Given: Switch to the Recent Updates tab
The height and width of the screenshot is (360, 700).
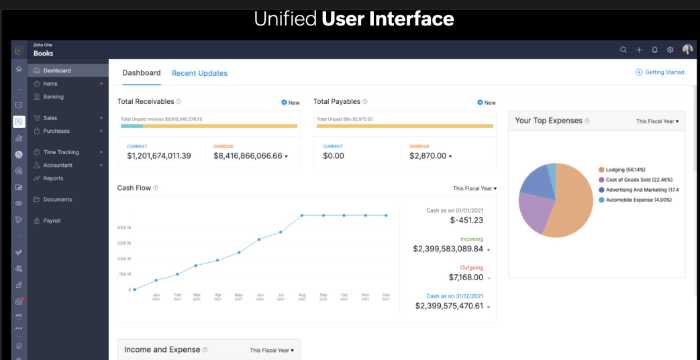Looking at the screenshot, I should (x=200, y=73).
